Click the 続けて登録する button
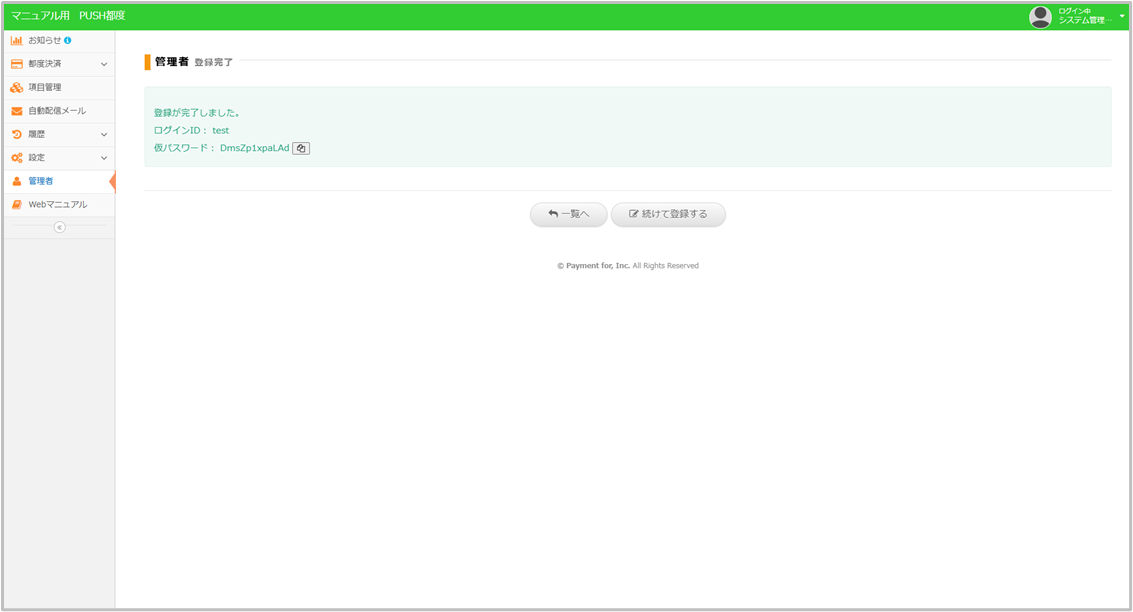 coord(668,214)
